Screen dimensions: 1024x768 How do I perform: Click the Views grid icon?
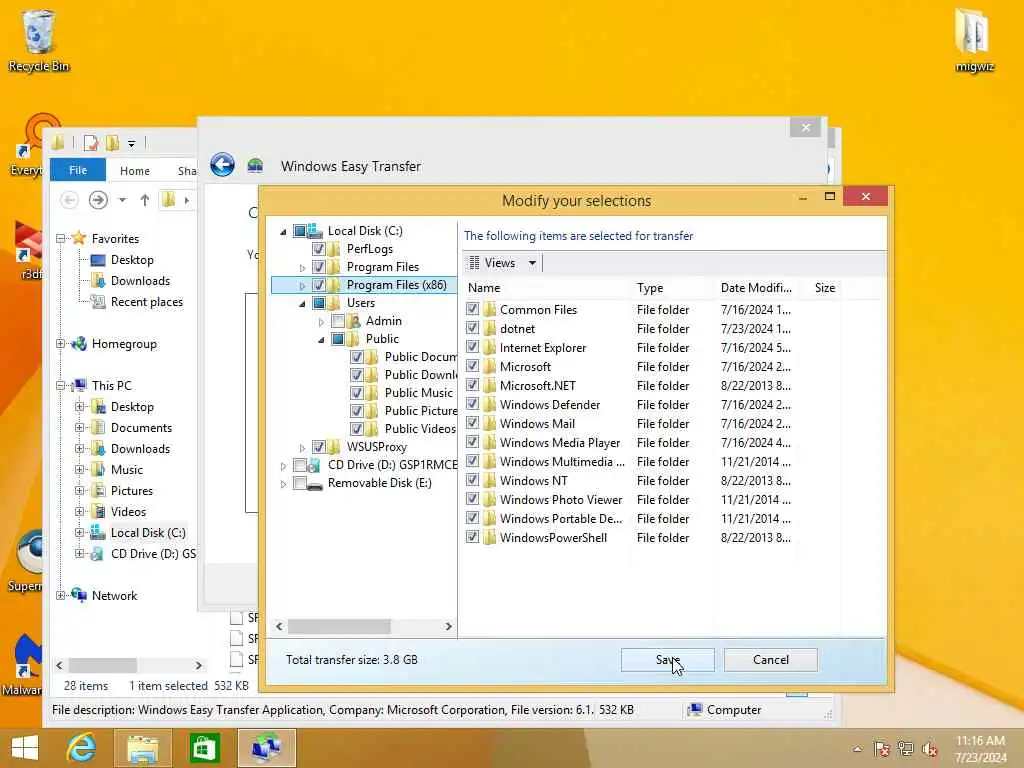[475, 263]
